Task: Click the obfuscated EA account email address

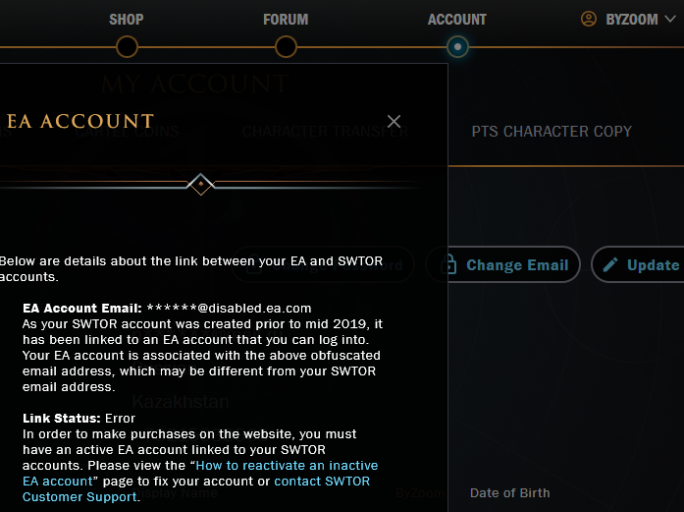Action: click(229, 309)
